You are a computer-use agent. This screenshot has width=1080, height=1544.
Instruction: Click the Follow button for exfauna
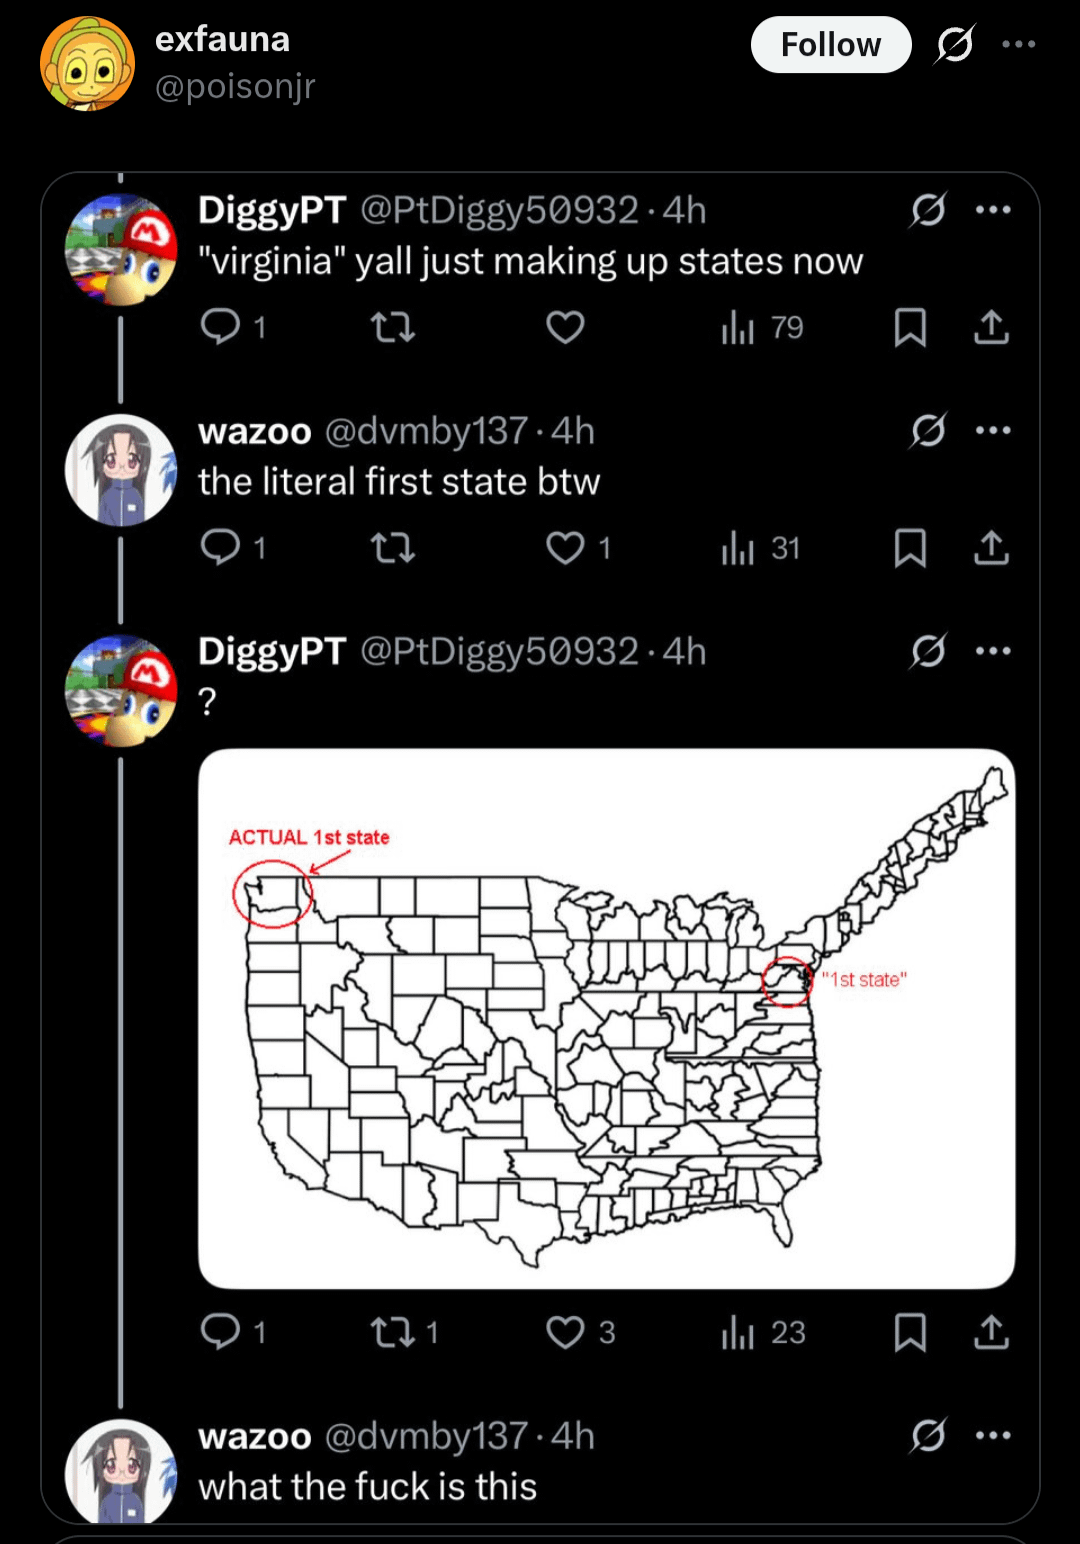click(830, 45)
